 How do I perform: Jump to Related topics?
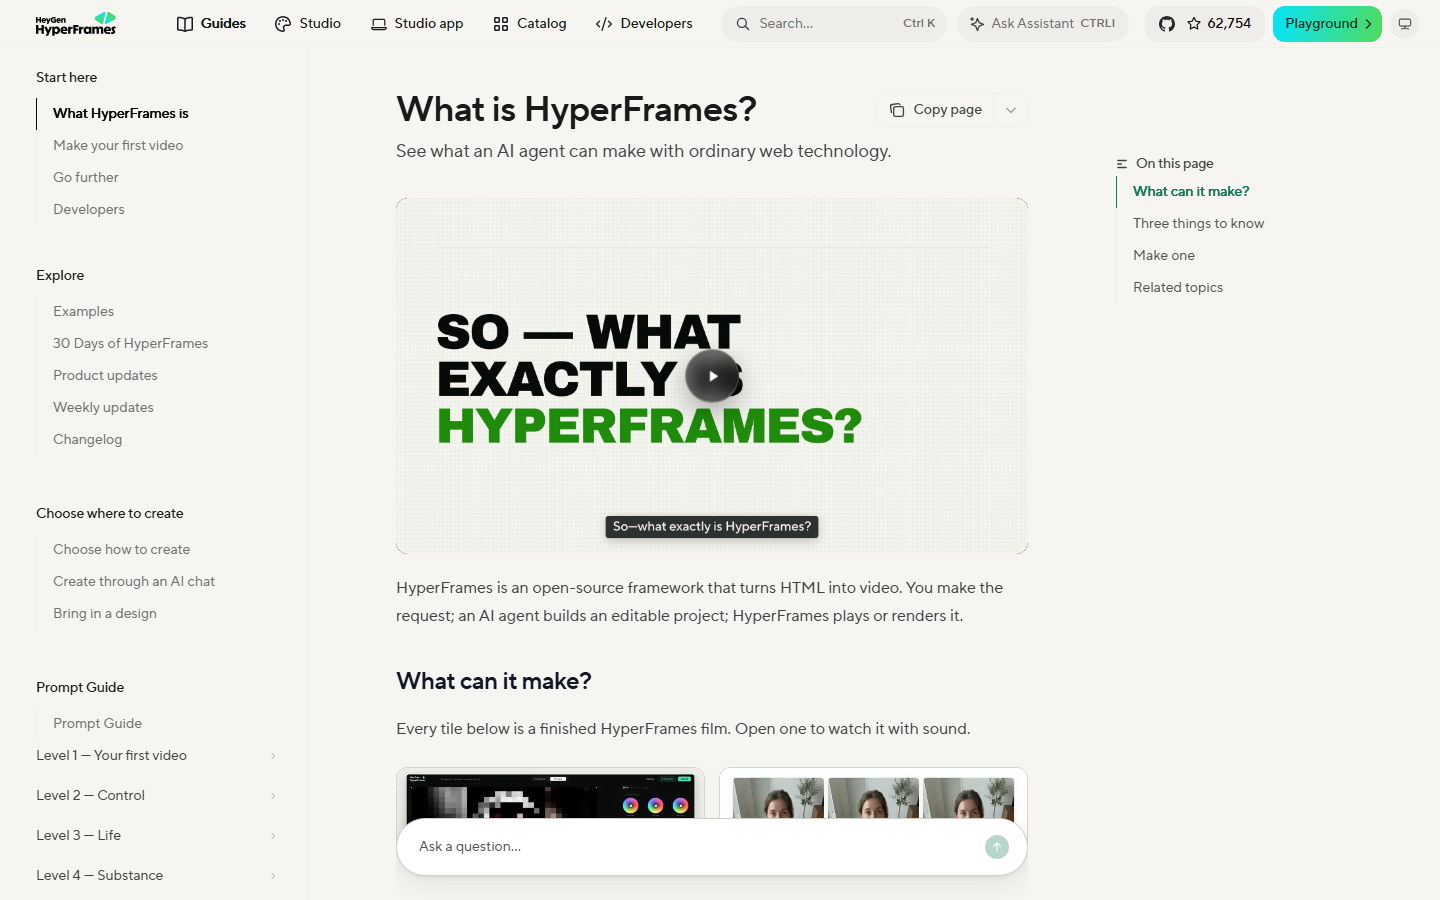[1178, 288]
